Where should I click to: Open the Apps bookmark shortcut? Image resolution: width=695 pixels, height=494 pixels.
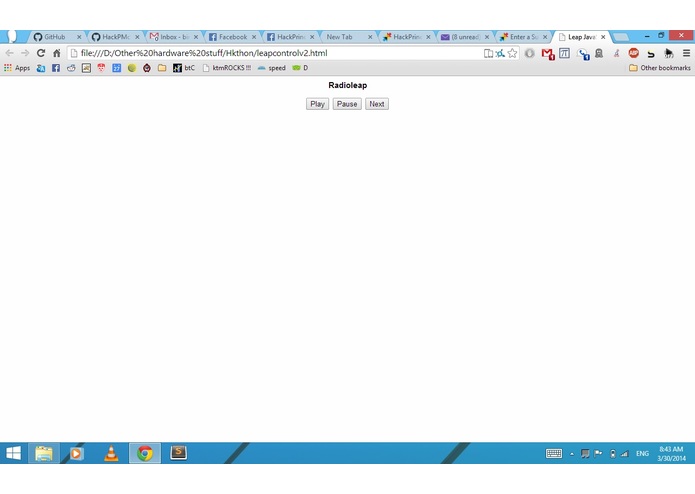click(x=17, y=68)
